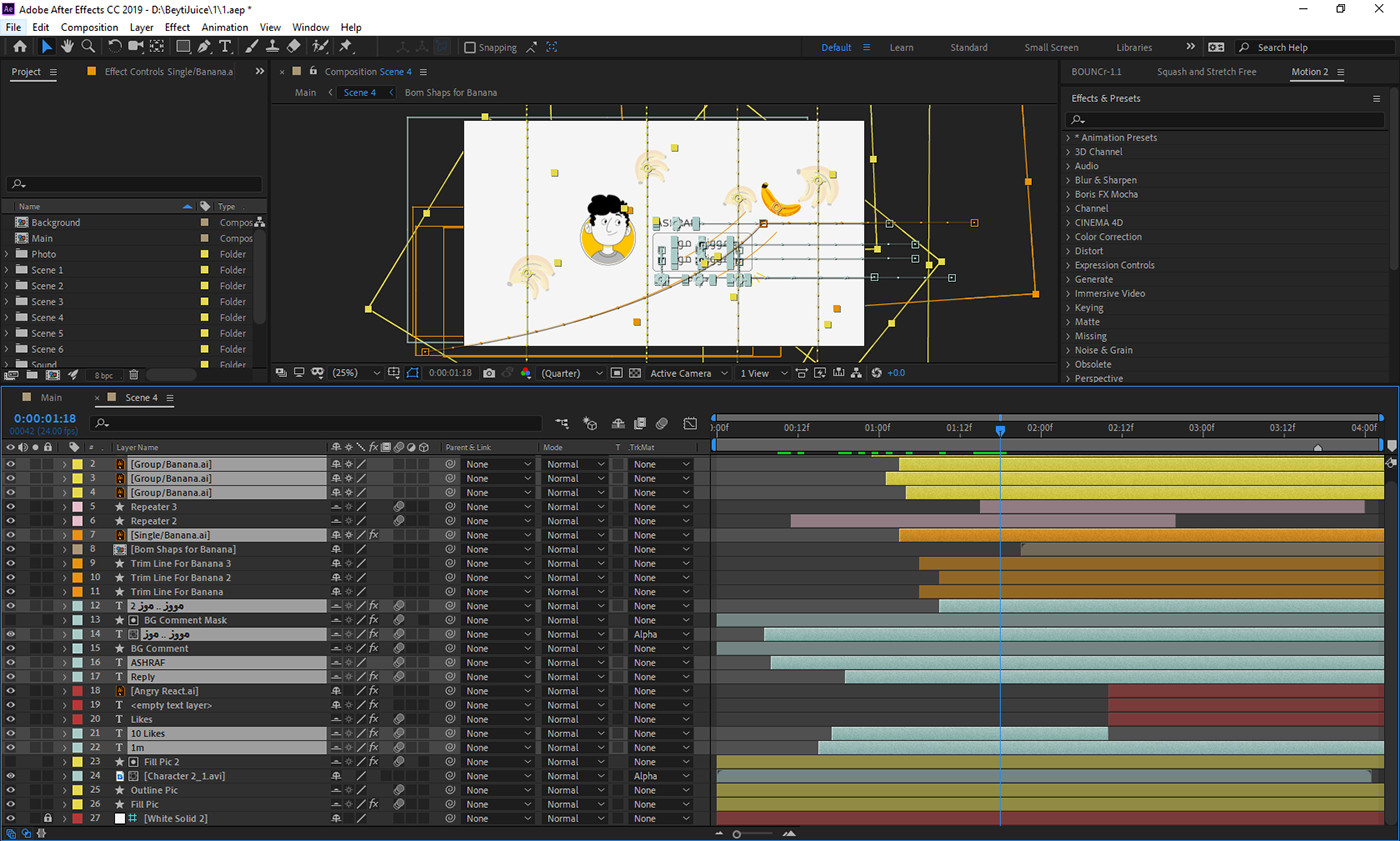Select the Pen tool
Image resolution: width=1400 pixels, height=841 pixels.
(204, 47)
